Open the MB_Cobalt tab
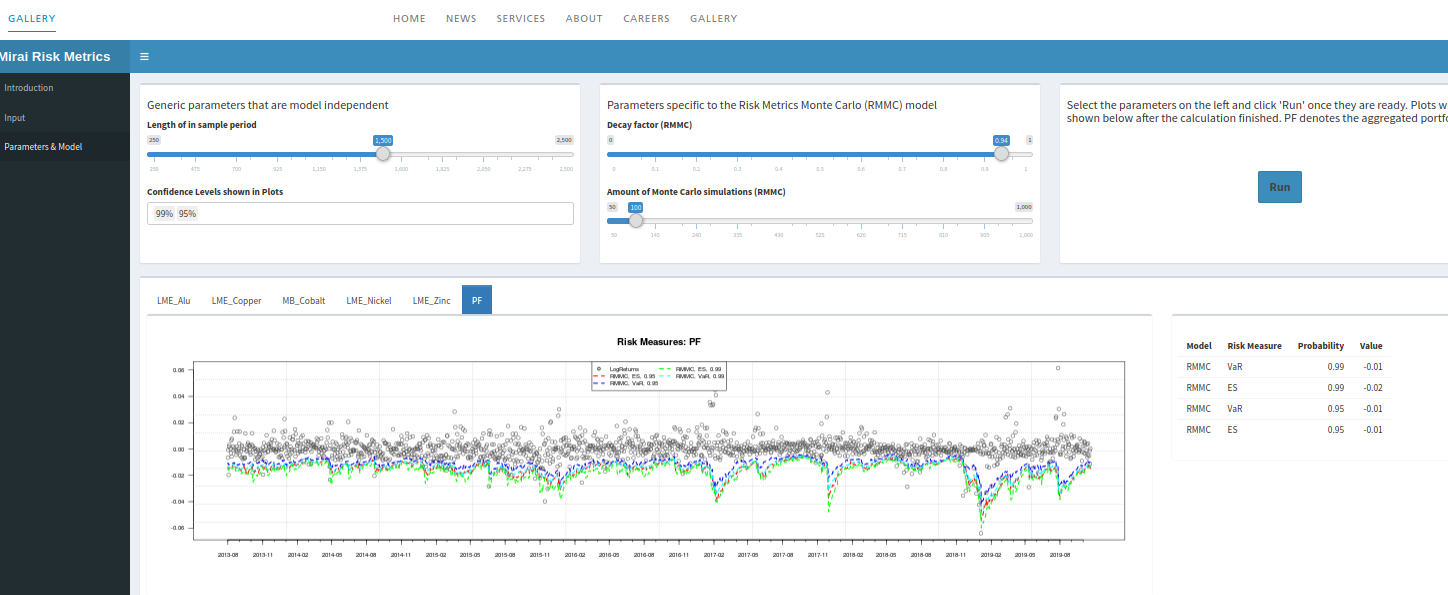Image resolution: width=1448 pixels, height=595 pixels. [x=304, y=300]
